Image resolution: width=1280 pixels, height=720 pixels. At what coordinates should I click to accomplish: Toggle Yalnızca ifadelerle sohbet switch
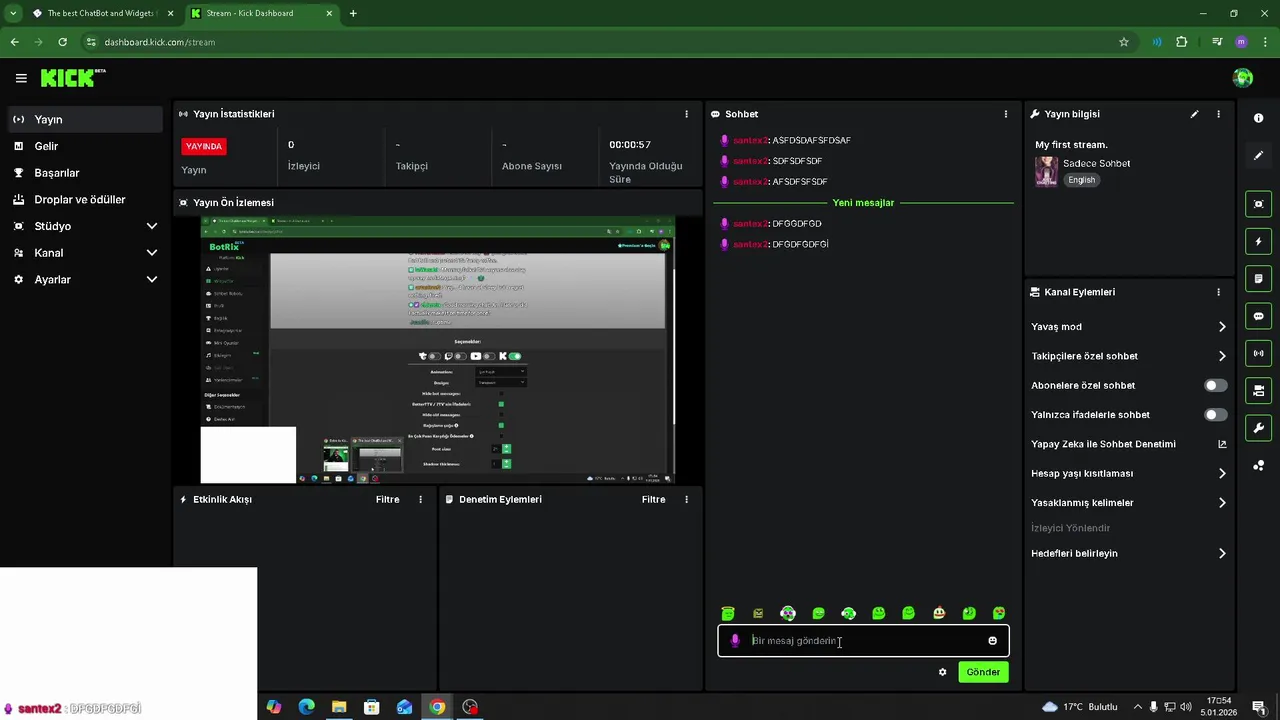(1215, 414)
